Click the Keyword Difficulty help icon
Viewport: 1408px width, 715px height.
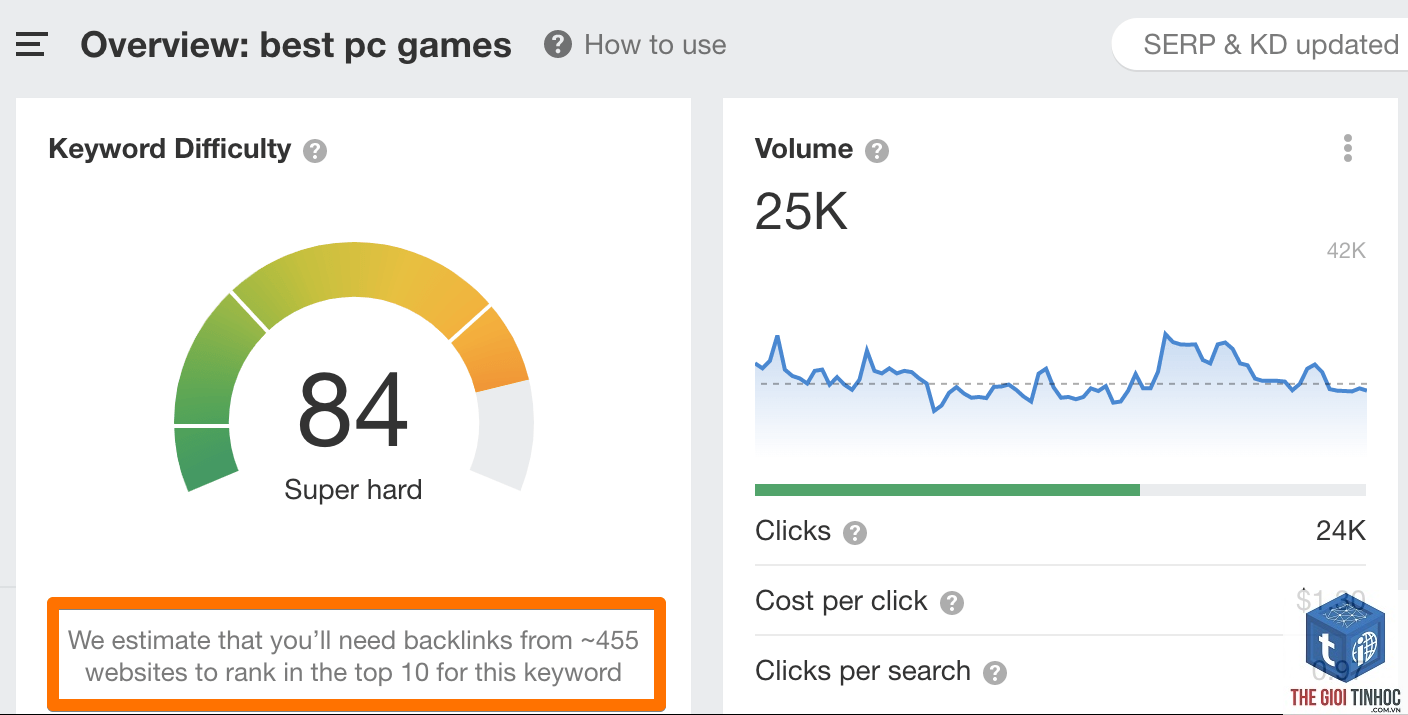(x=315, y=151)
